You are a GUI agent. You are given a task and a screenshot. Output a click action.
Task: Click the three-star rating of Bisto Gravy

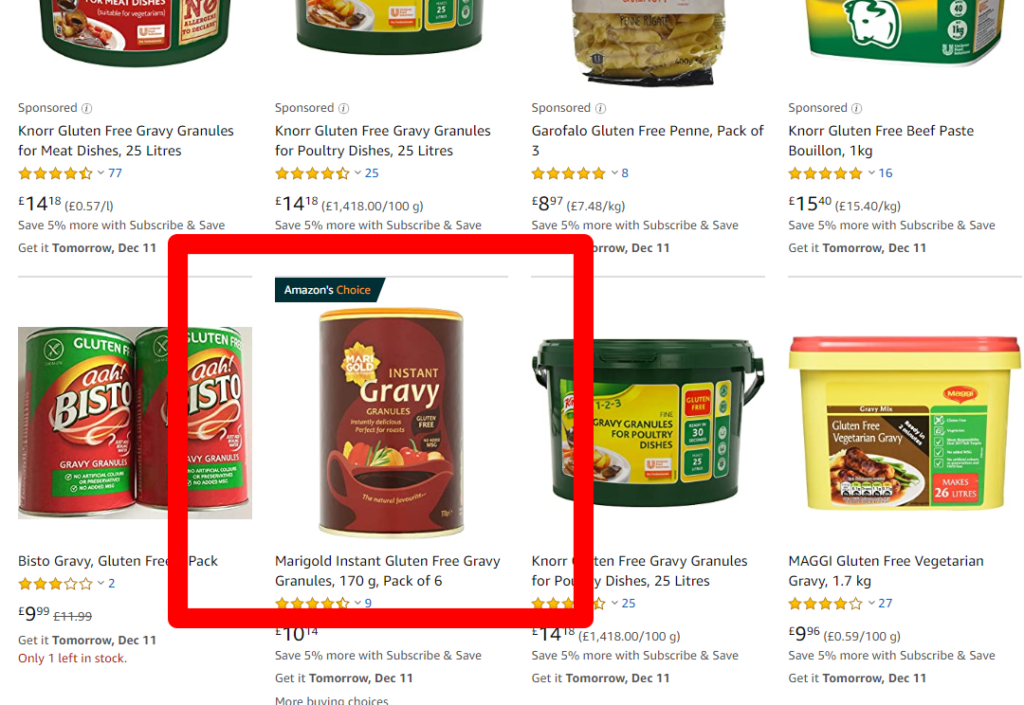tap(56, 584)
